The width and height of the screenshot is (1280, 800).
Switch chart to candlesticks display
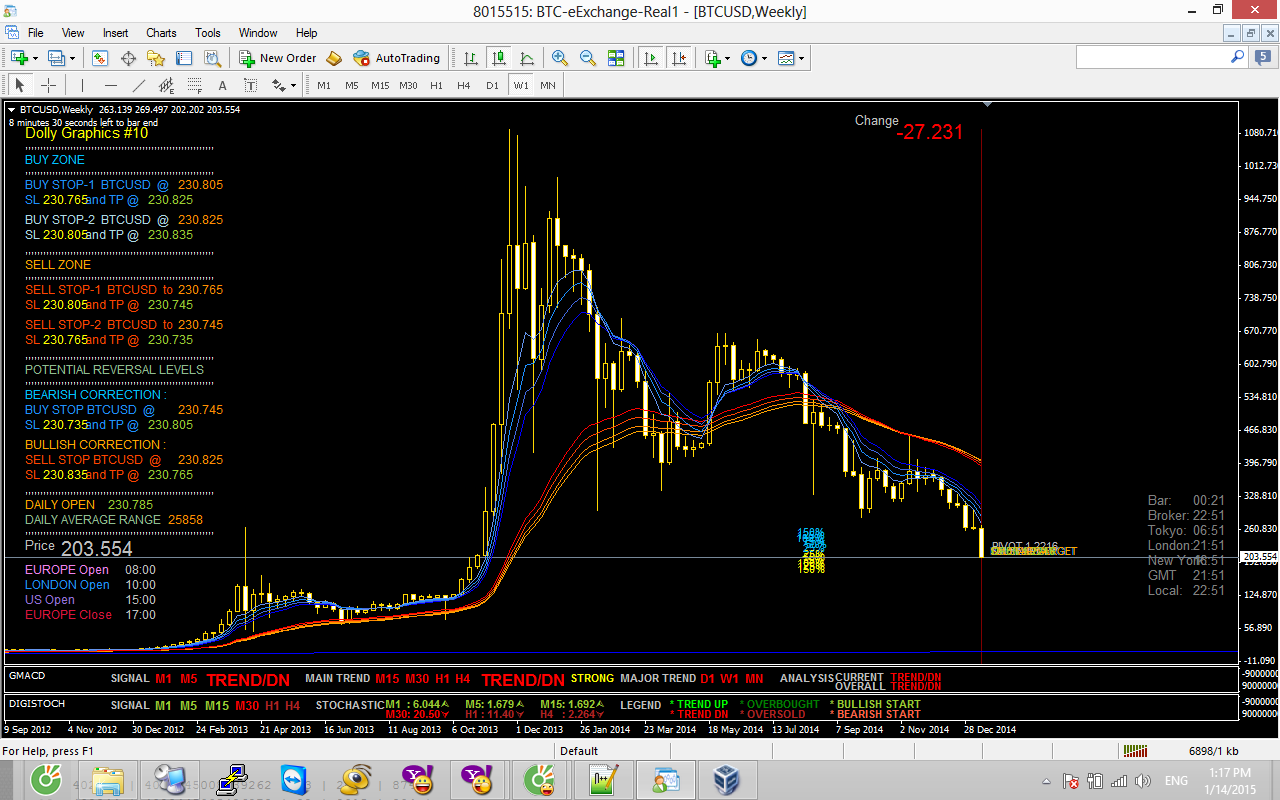(499, 58)
